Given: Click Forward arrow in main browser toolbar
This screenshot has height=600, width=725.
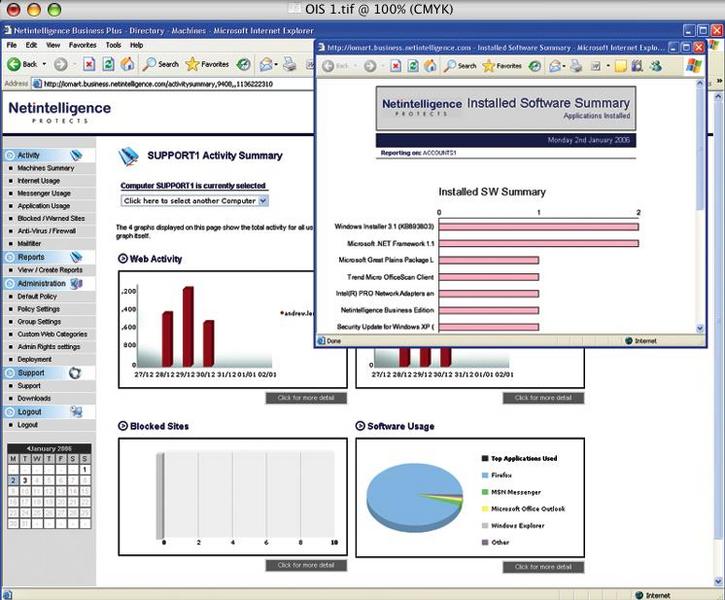Looking at the screenshot, I should click(x=61, y=64).
